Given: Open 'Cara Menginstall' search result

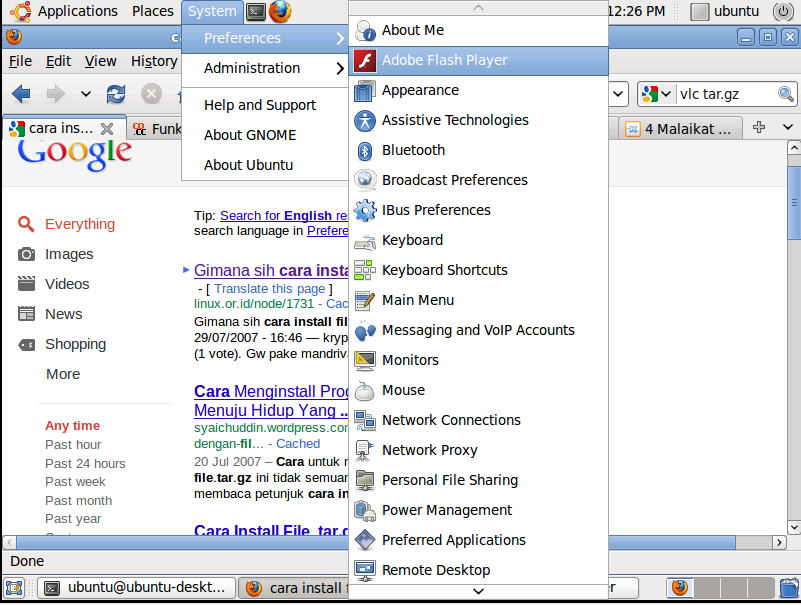Looking at the screenshot, I should (271, 401).
